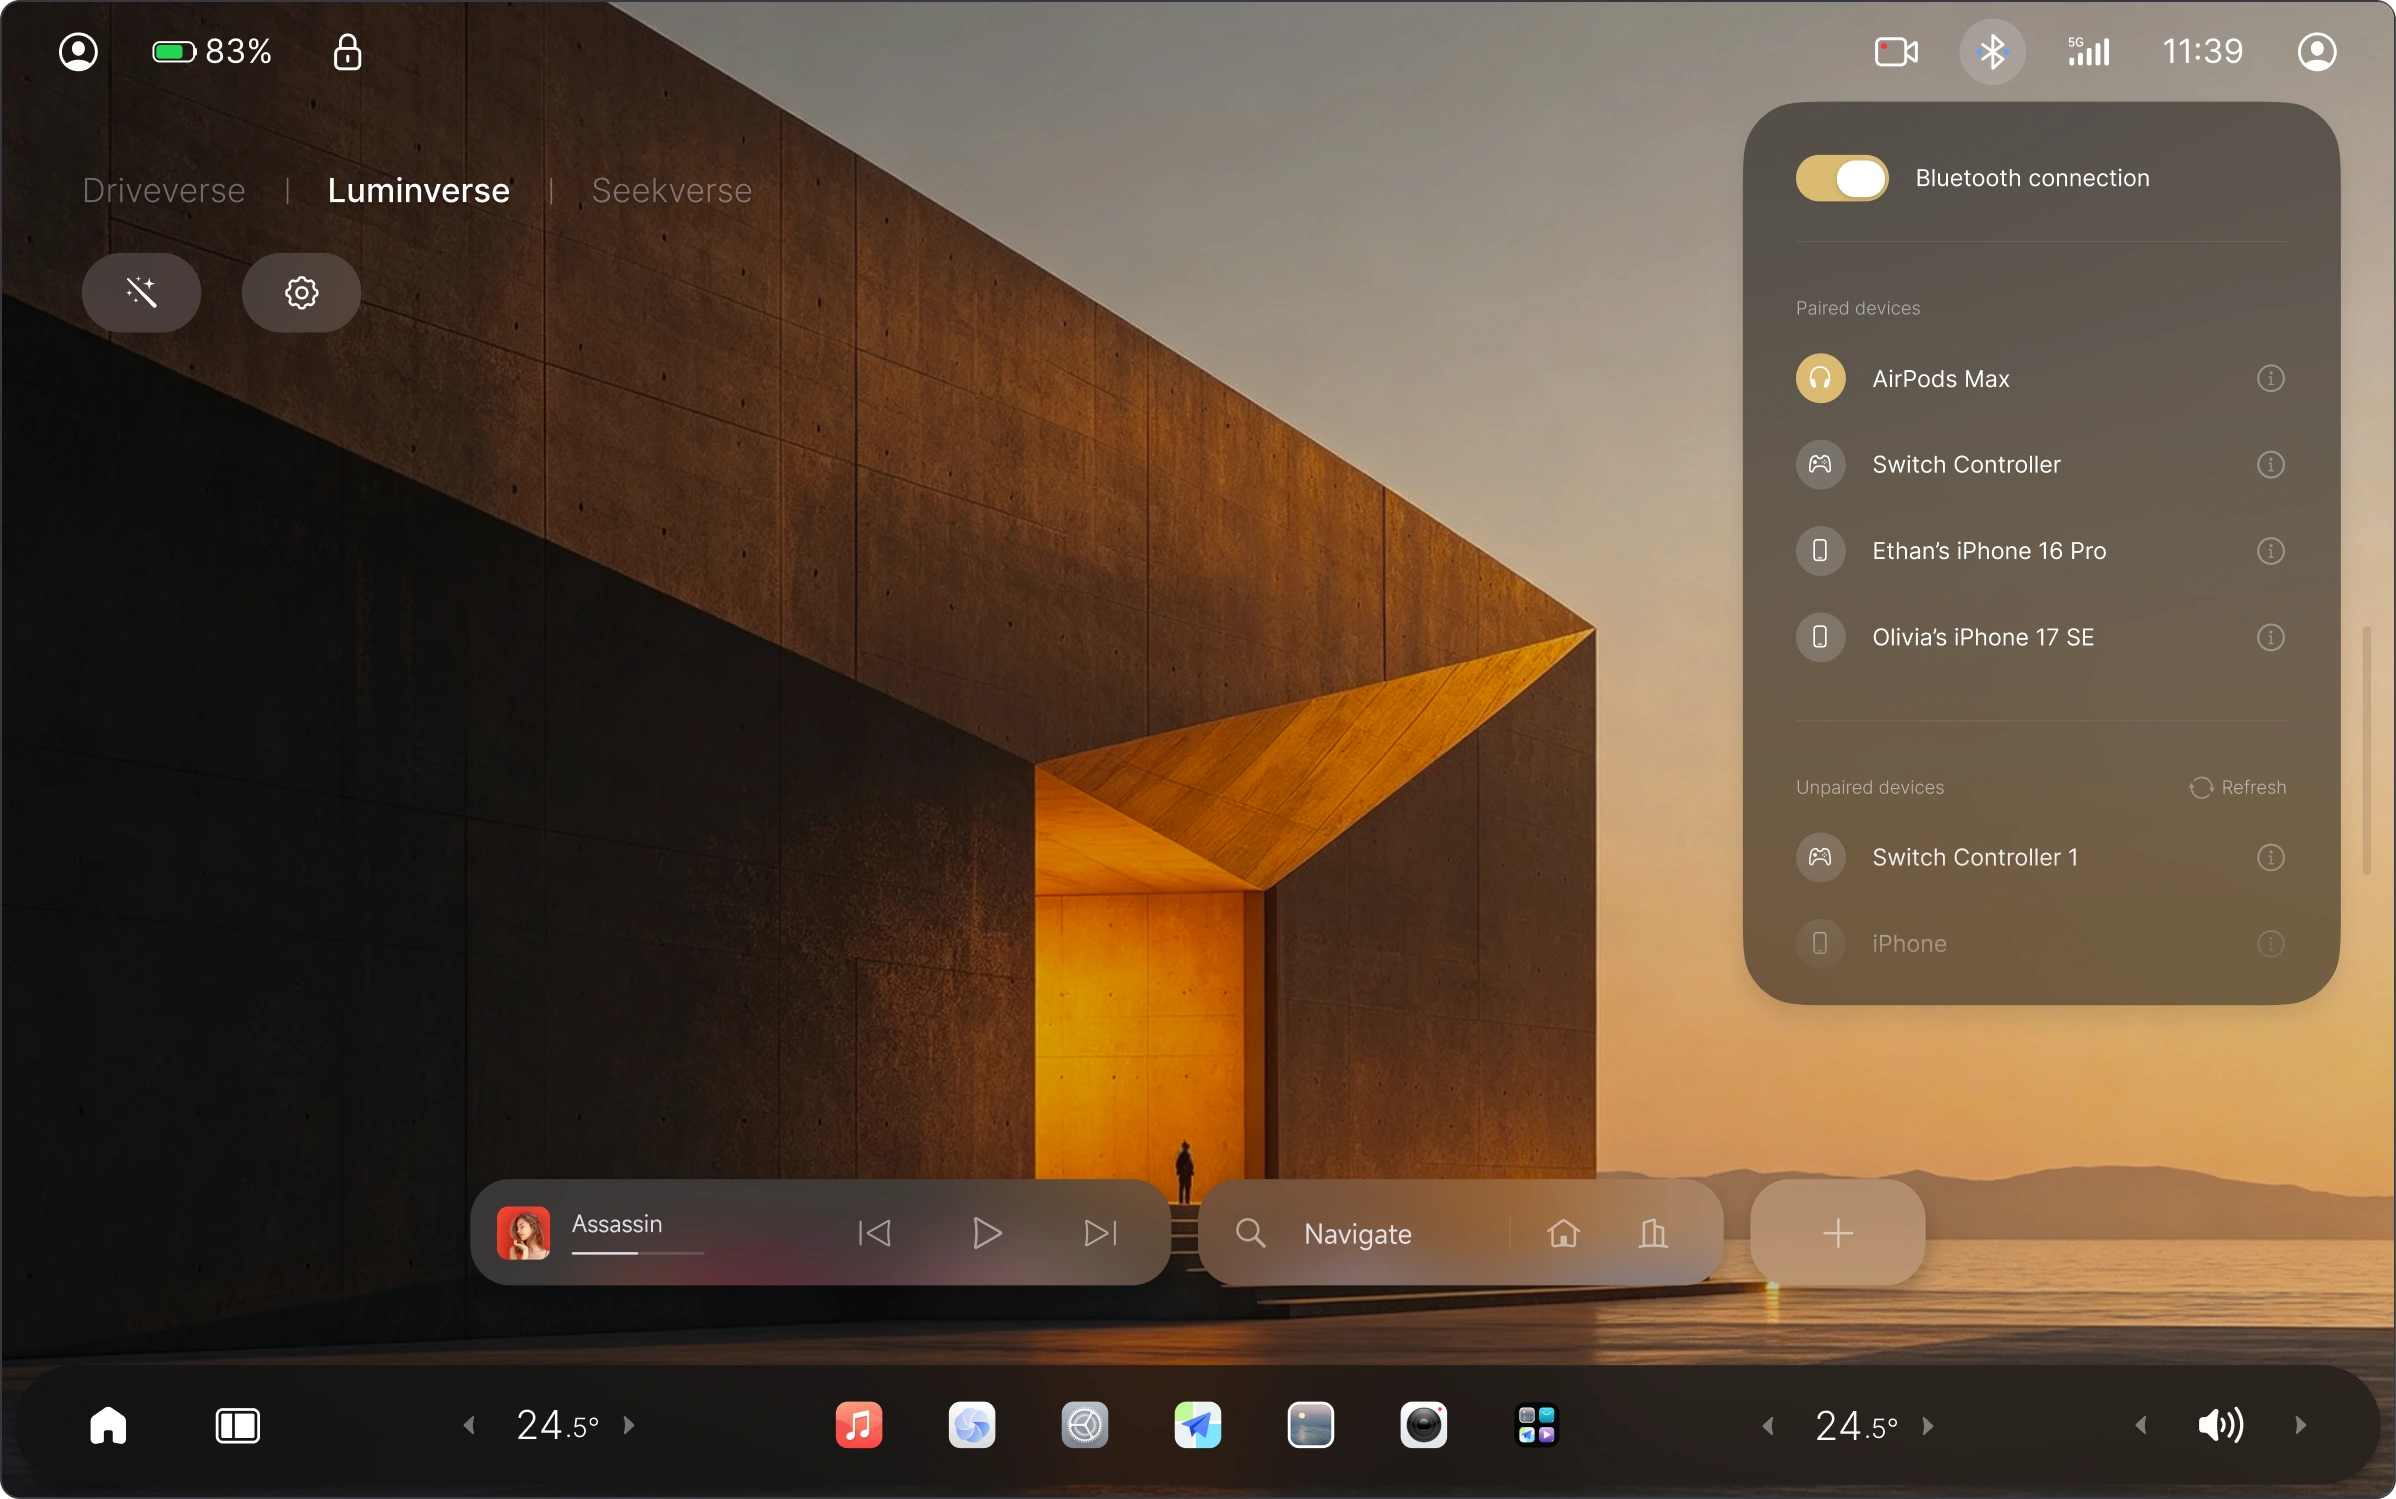Open the user profile icon at top right
This screenshot has width=2396, height=1499.
pos(2317,52)
